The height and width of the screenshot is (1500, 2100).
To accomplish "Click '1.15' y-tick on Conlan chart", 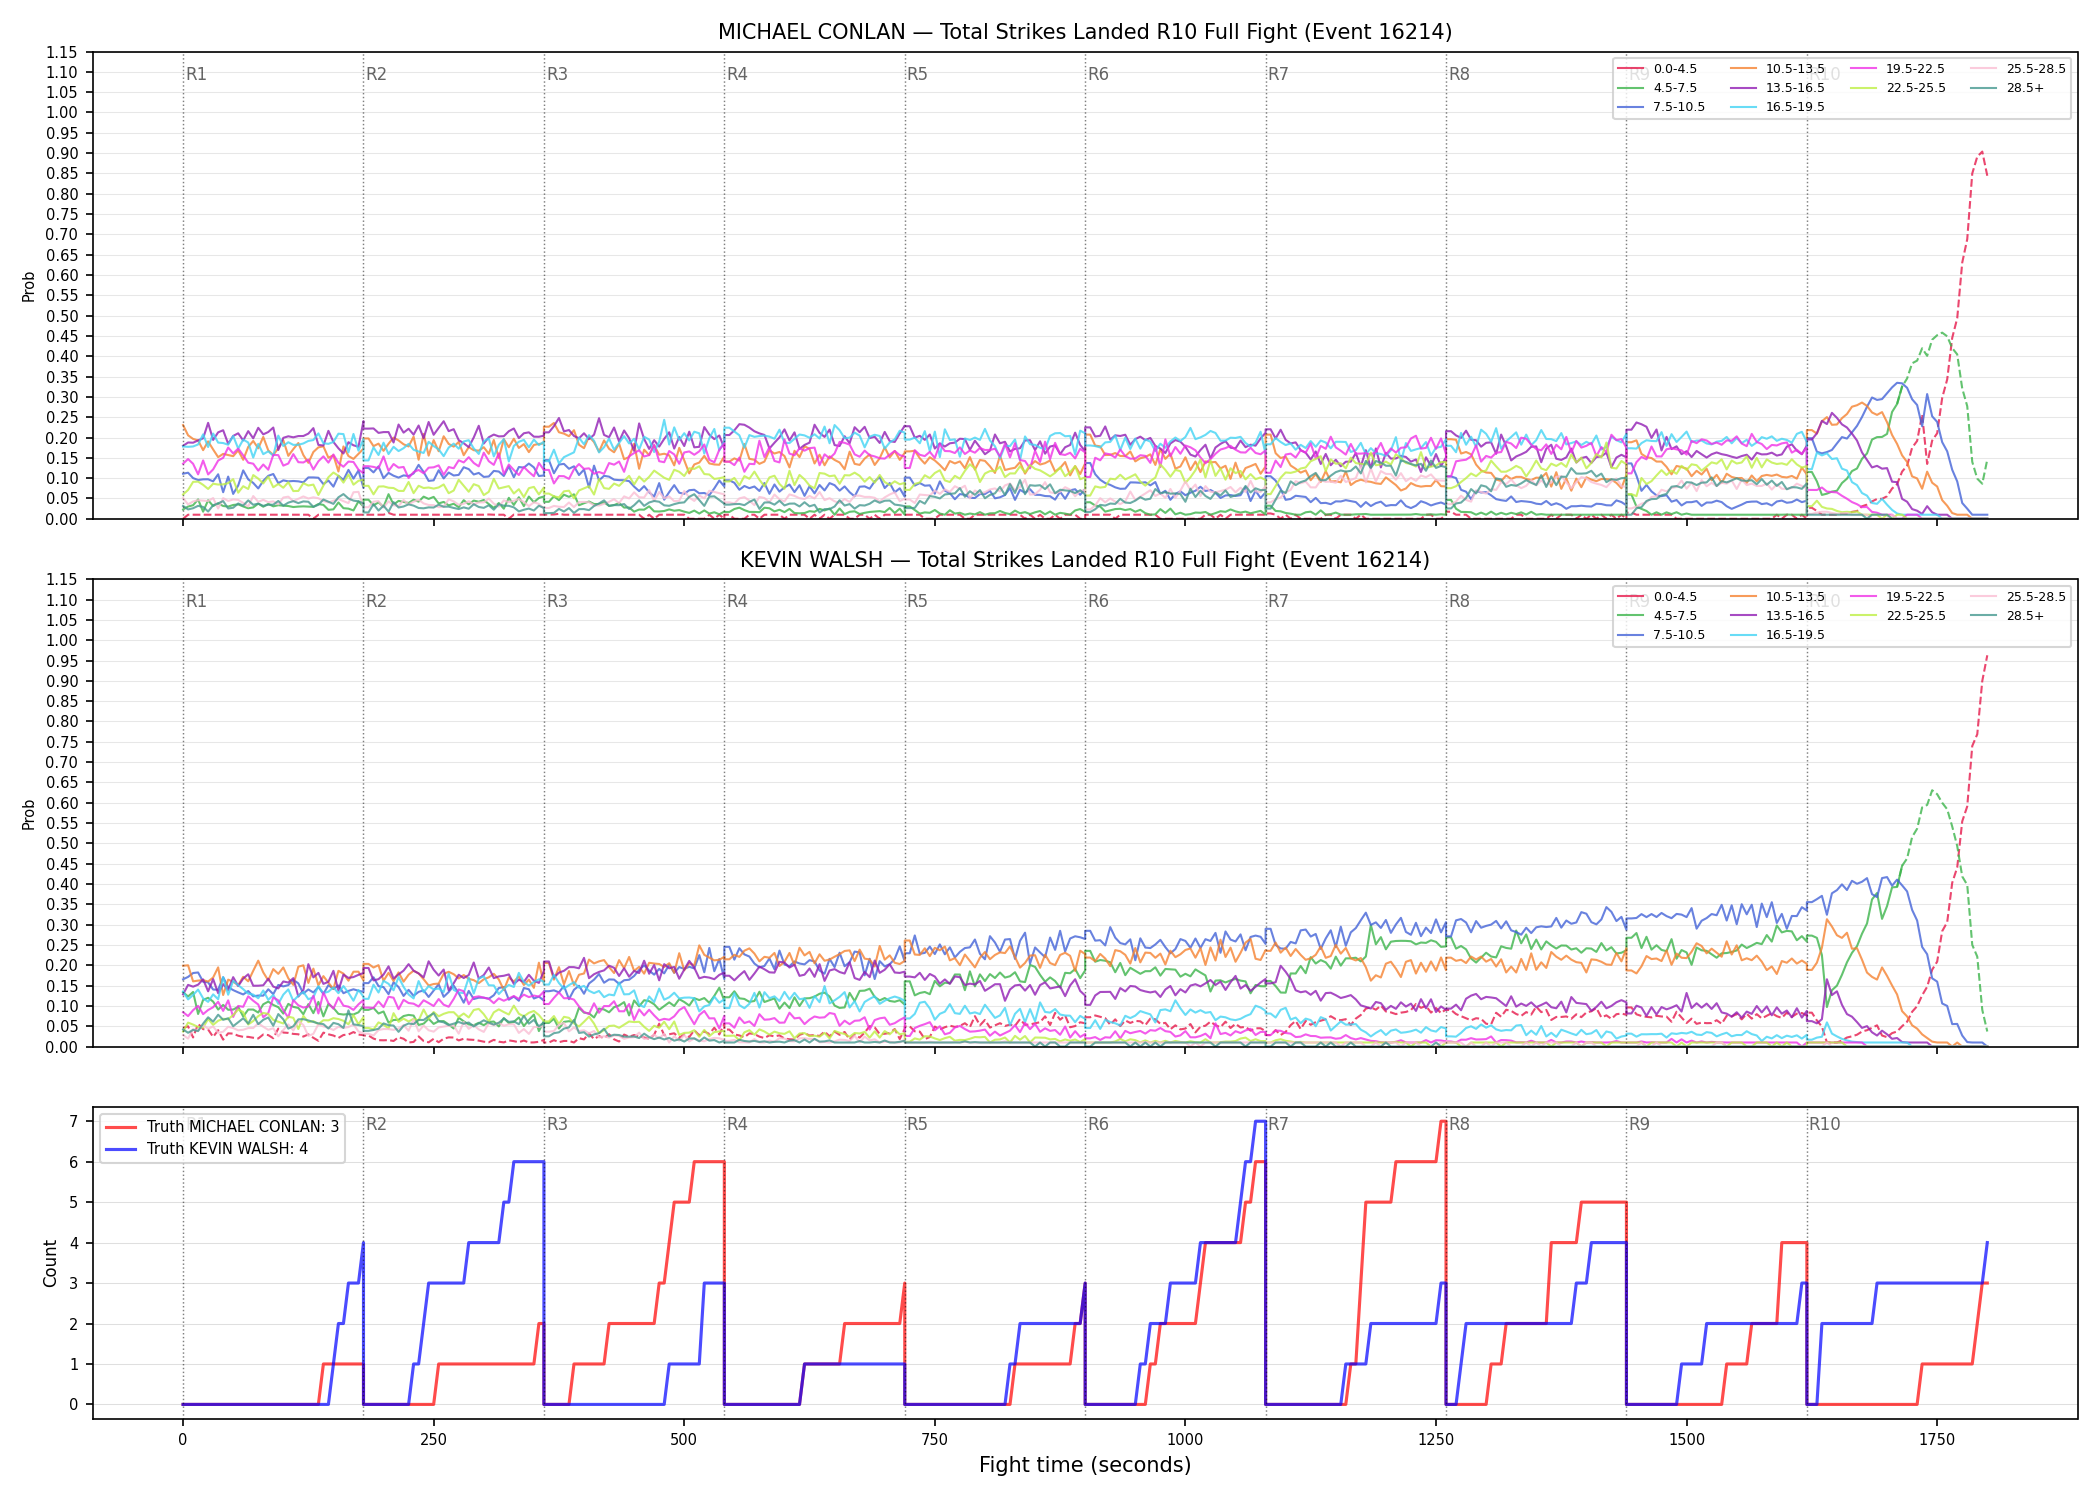I will pyautogui.click(x=63, y=52).
